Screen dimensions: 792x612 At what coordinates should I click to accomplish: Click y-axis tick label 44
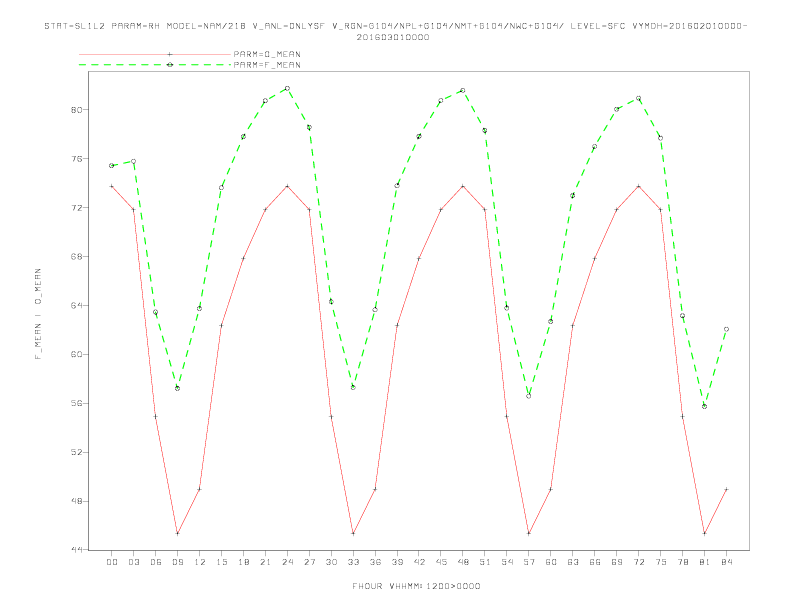[77, 549]
